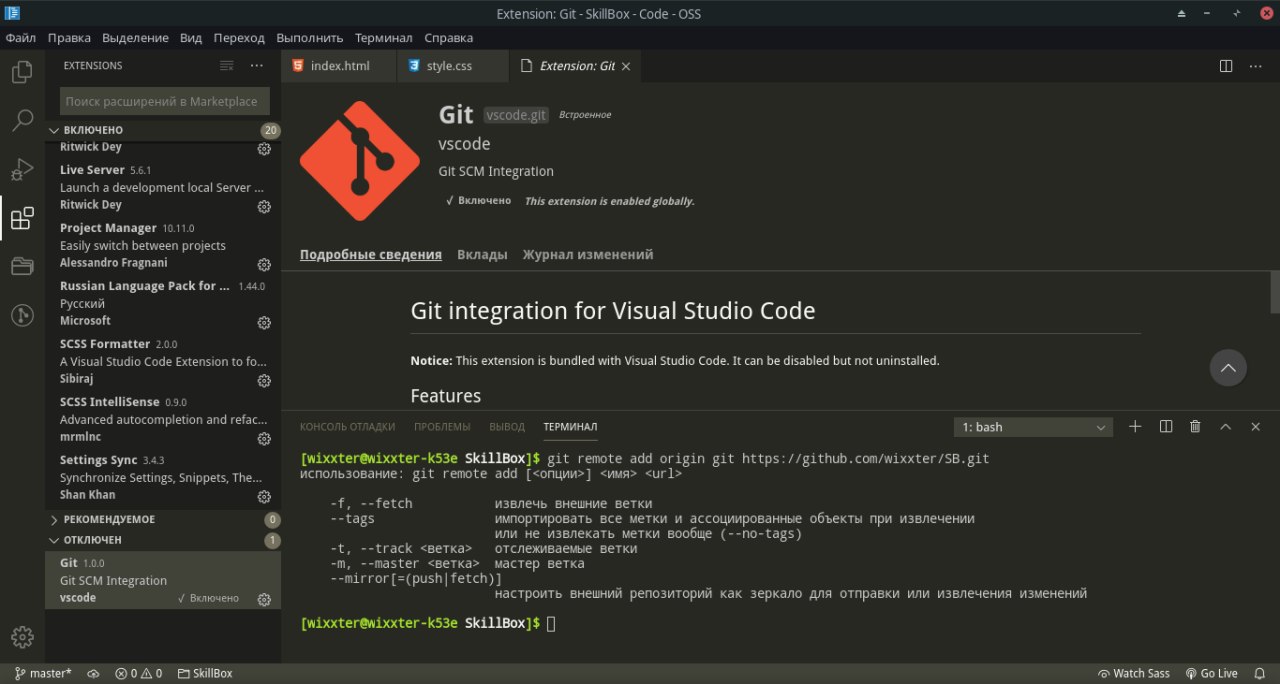Split the terminal panel
This screenshot has height=684, width=1280.
pyautogui.click(x=1165, y=427)
